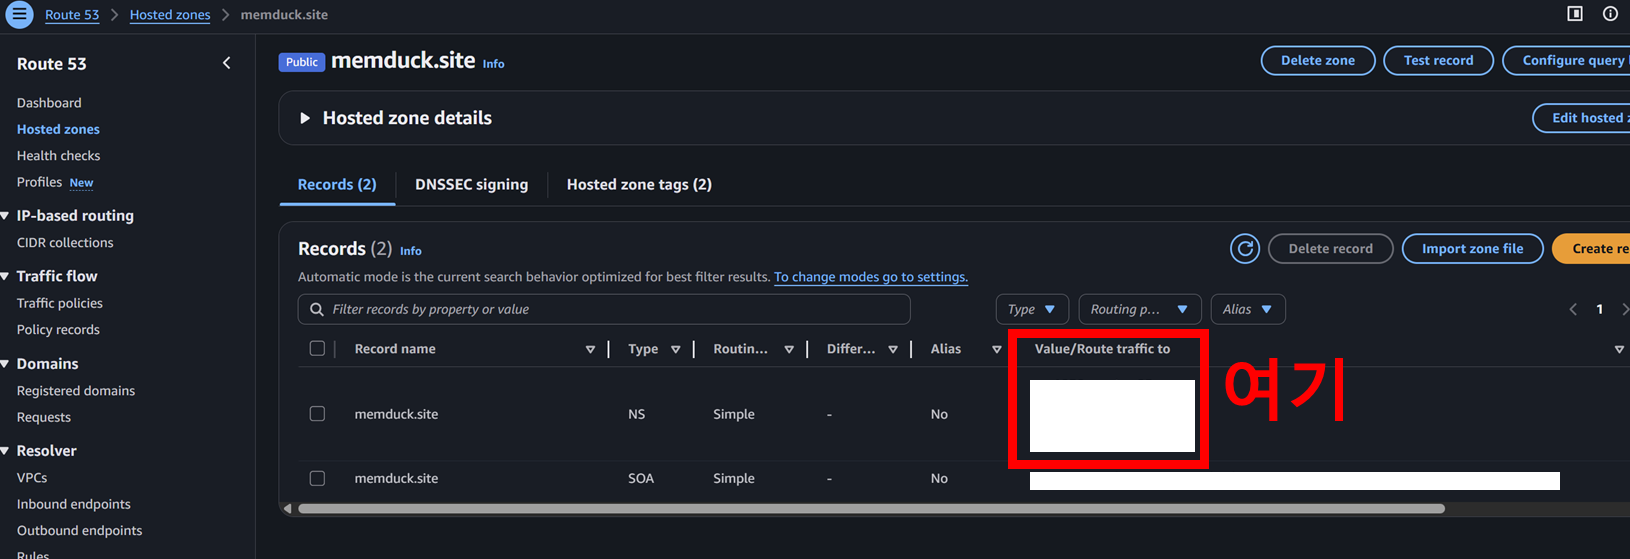Tick the select-all records checkbox
This screenshot has width=1630, height=559.
click(317, 349)
